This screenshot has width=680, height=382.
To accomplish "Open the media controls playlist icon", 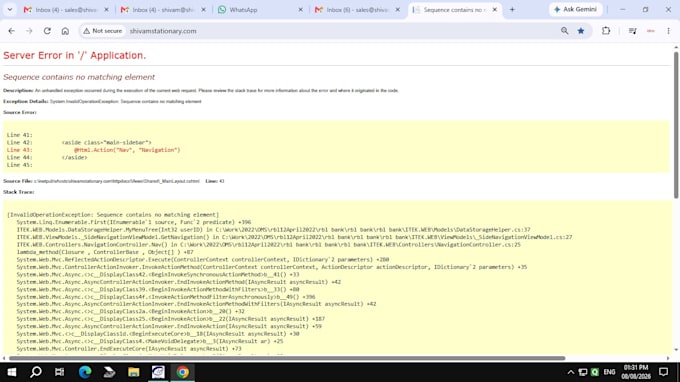I will coord(633,31).
